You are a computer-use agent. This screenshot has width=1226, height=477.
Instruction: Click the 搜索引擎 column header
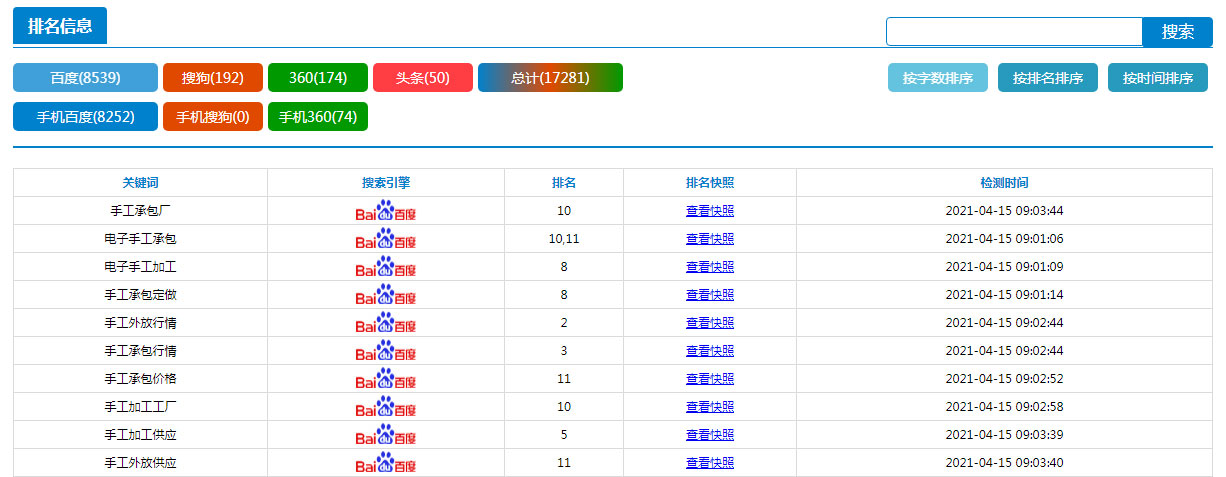pos(386,183)
